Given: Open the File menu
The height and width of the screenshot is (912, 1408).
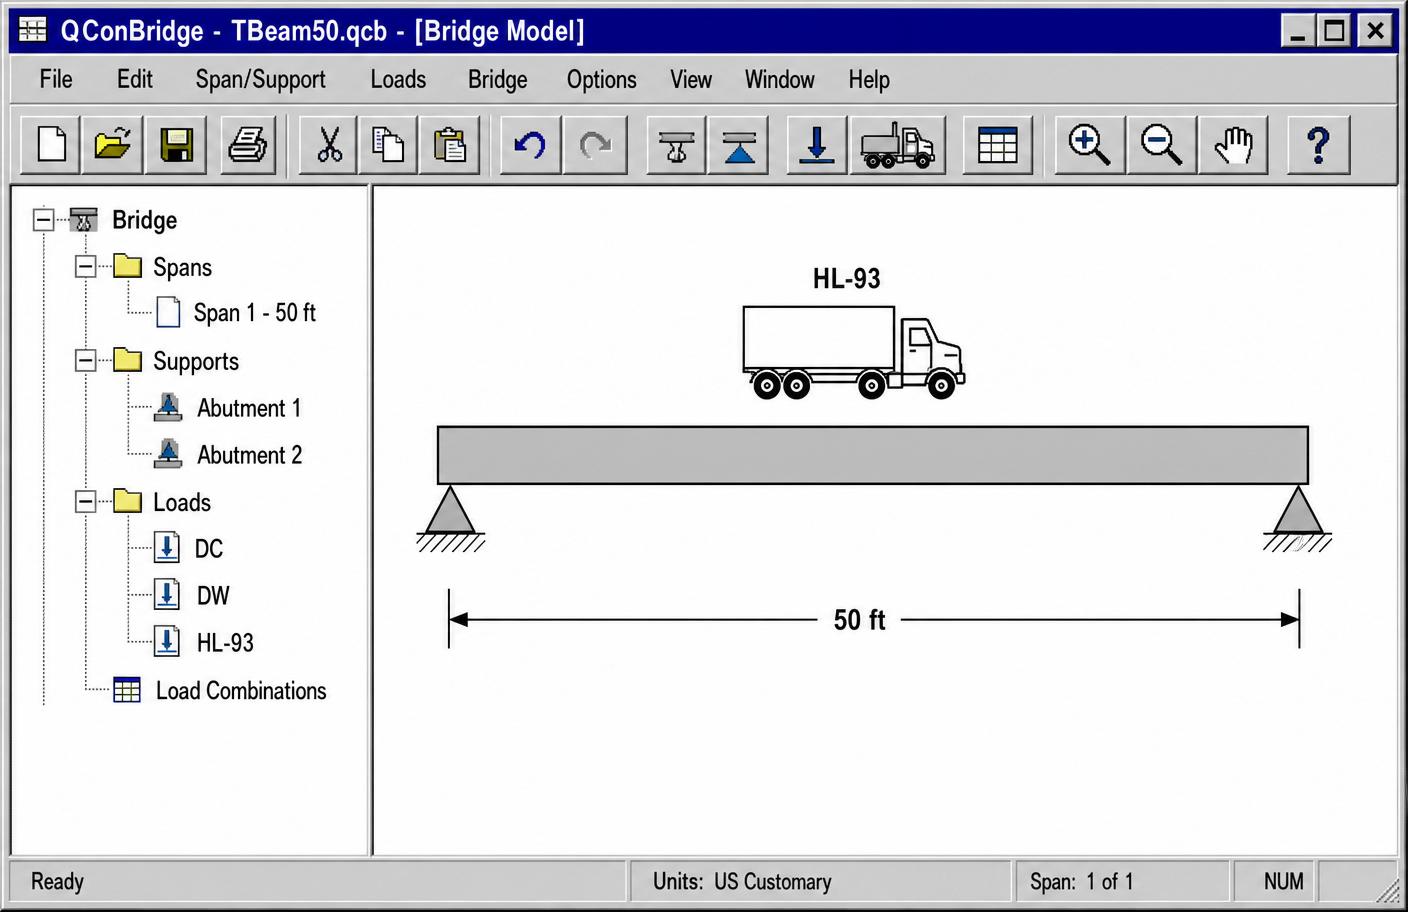Looking at the screenshot, I should click(x=56, y=79).
